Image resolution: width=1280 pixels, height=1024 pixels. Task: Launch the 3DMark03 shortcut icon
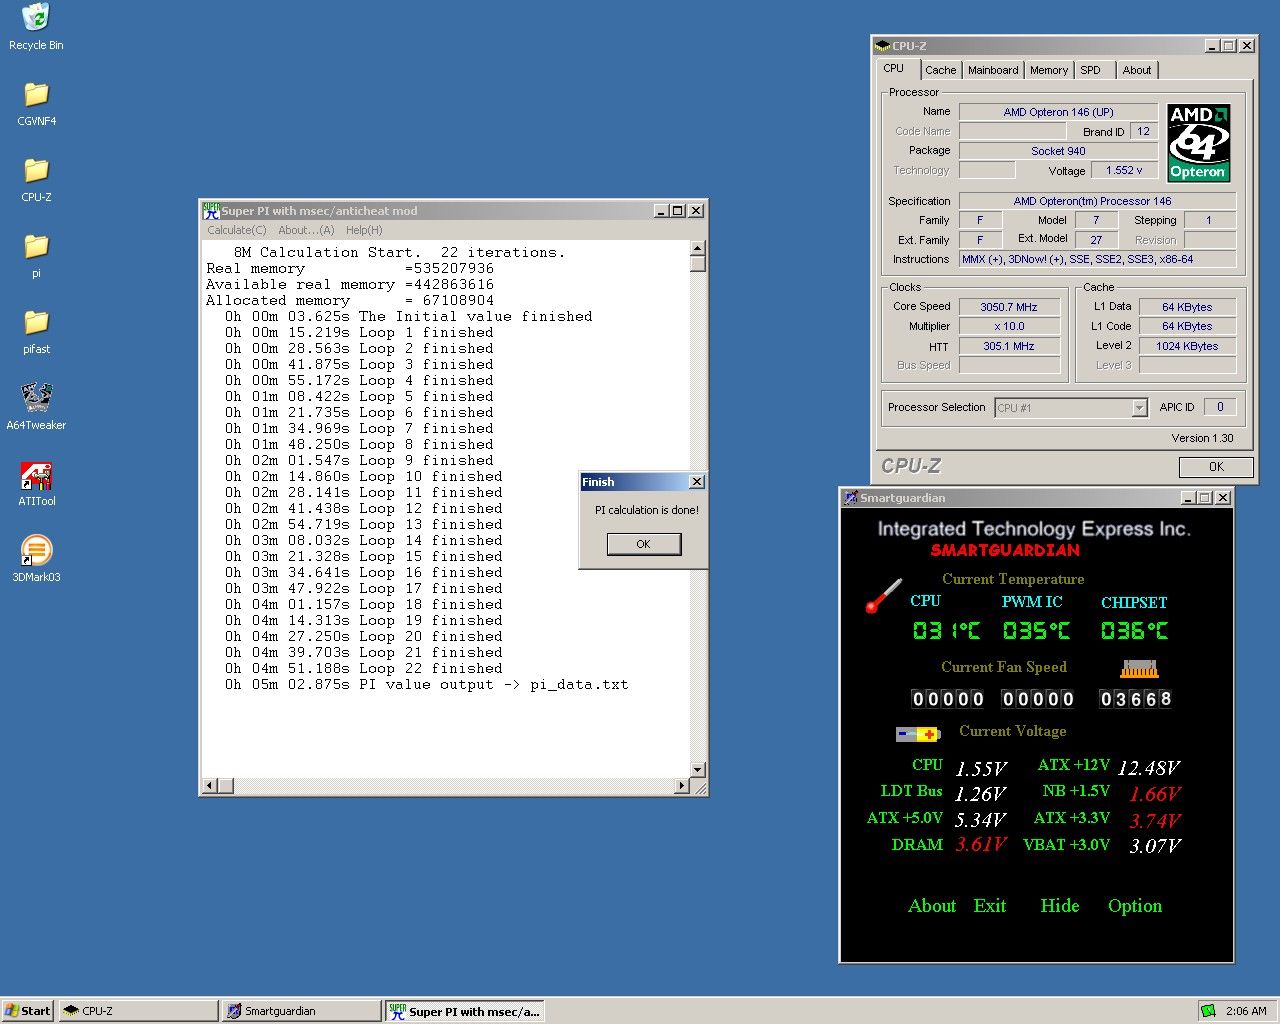click(x=36, y=550)
